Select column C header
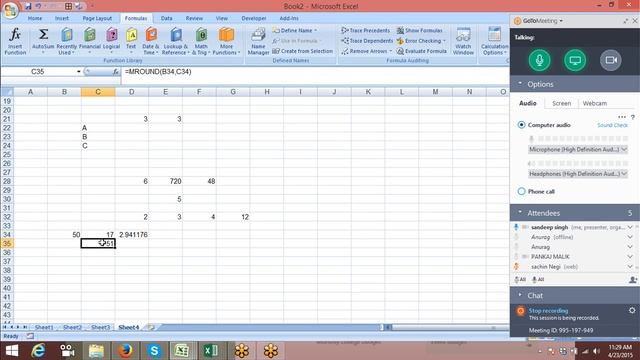The width and height of the screenshot is (640, 360). tap(98, 92)
